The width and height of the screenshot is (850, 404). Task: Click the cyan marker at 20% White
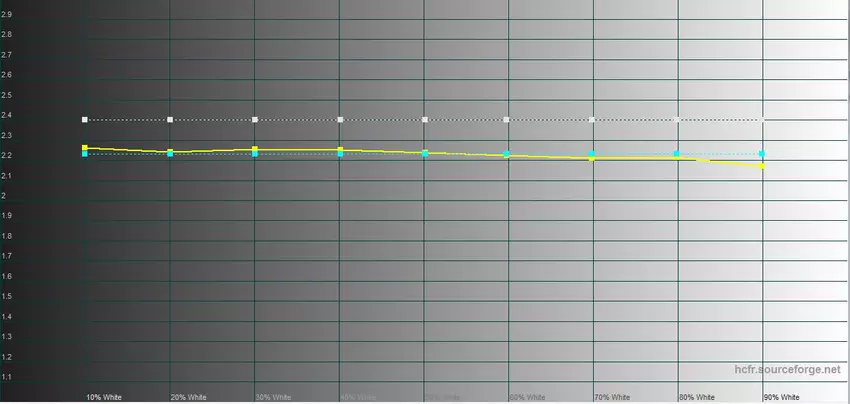[x=170, y=154]
